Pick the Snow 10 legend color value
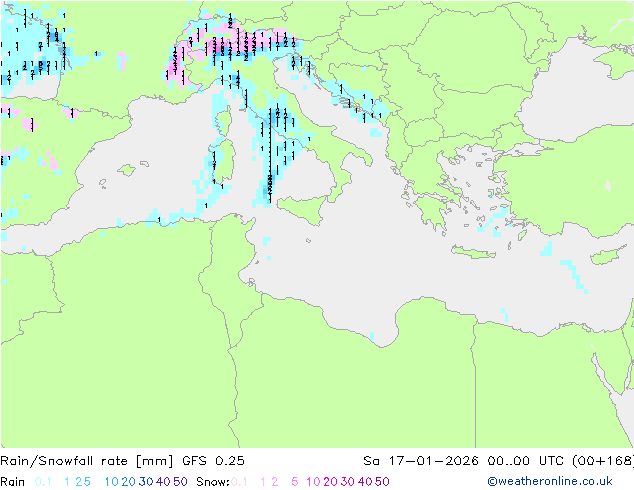Screen dimensions: 634x490 point(313,482)
